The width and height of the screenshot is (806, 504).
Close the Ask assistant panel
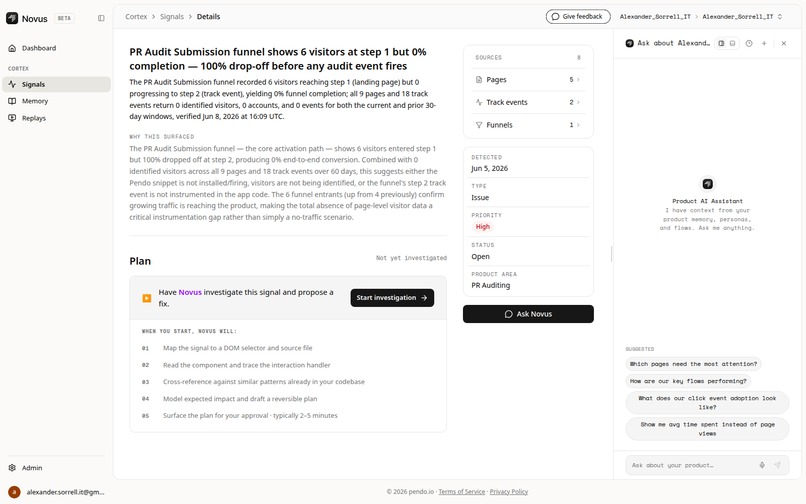[x=784, y=44]
